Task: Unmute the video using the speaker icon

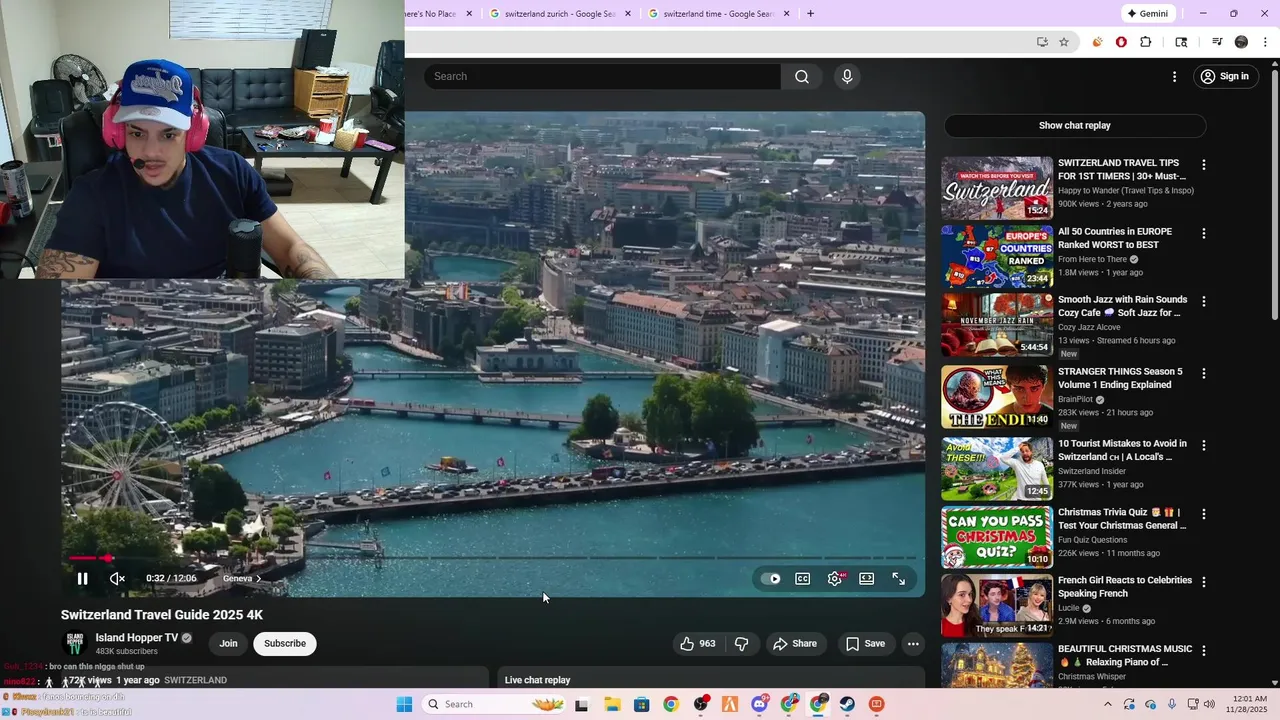Action: pyautogui.click(x=117, y=578)
